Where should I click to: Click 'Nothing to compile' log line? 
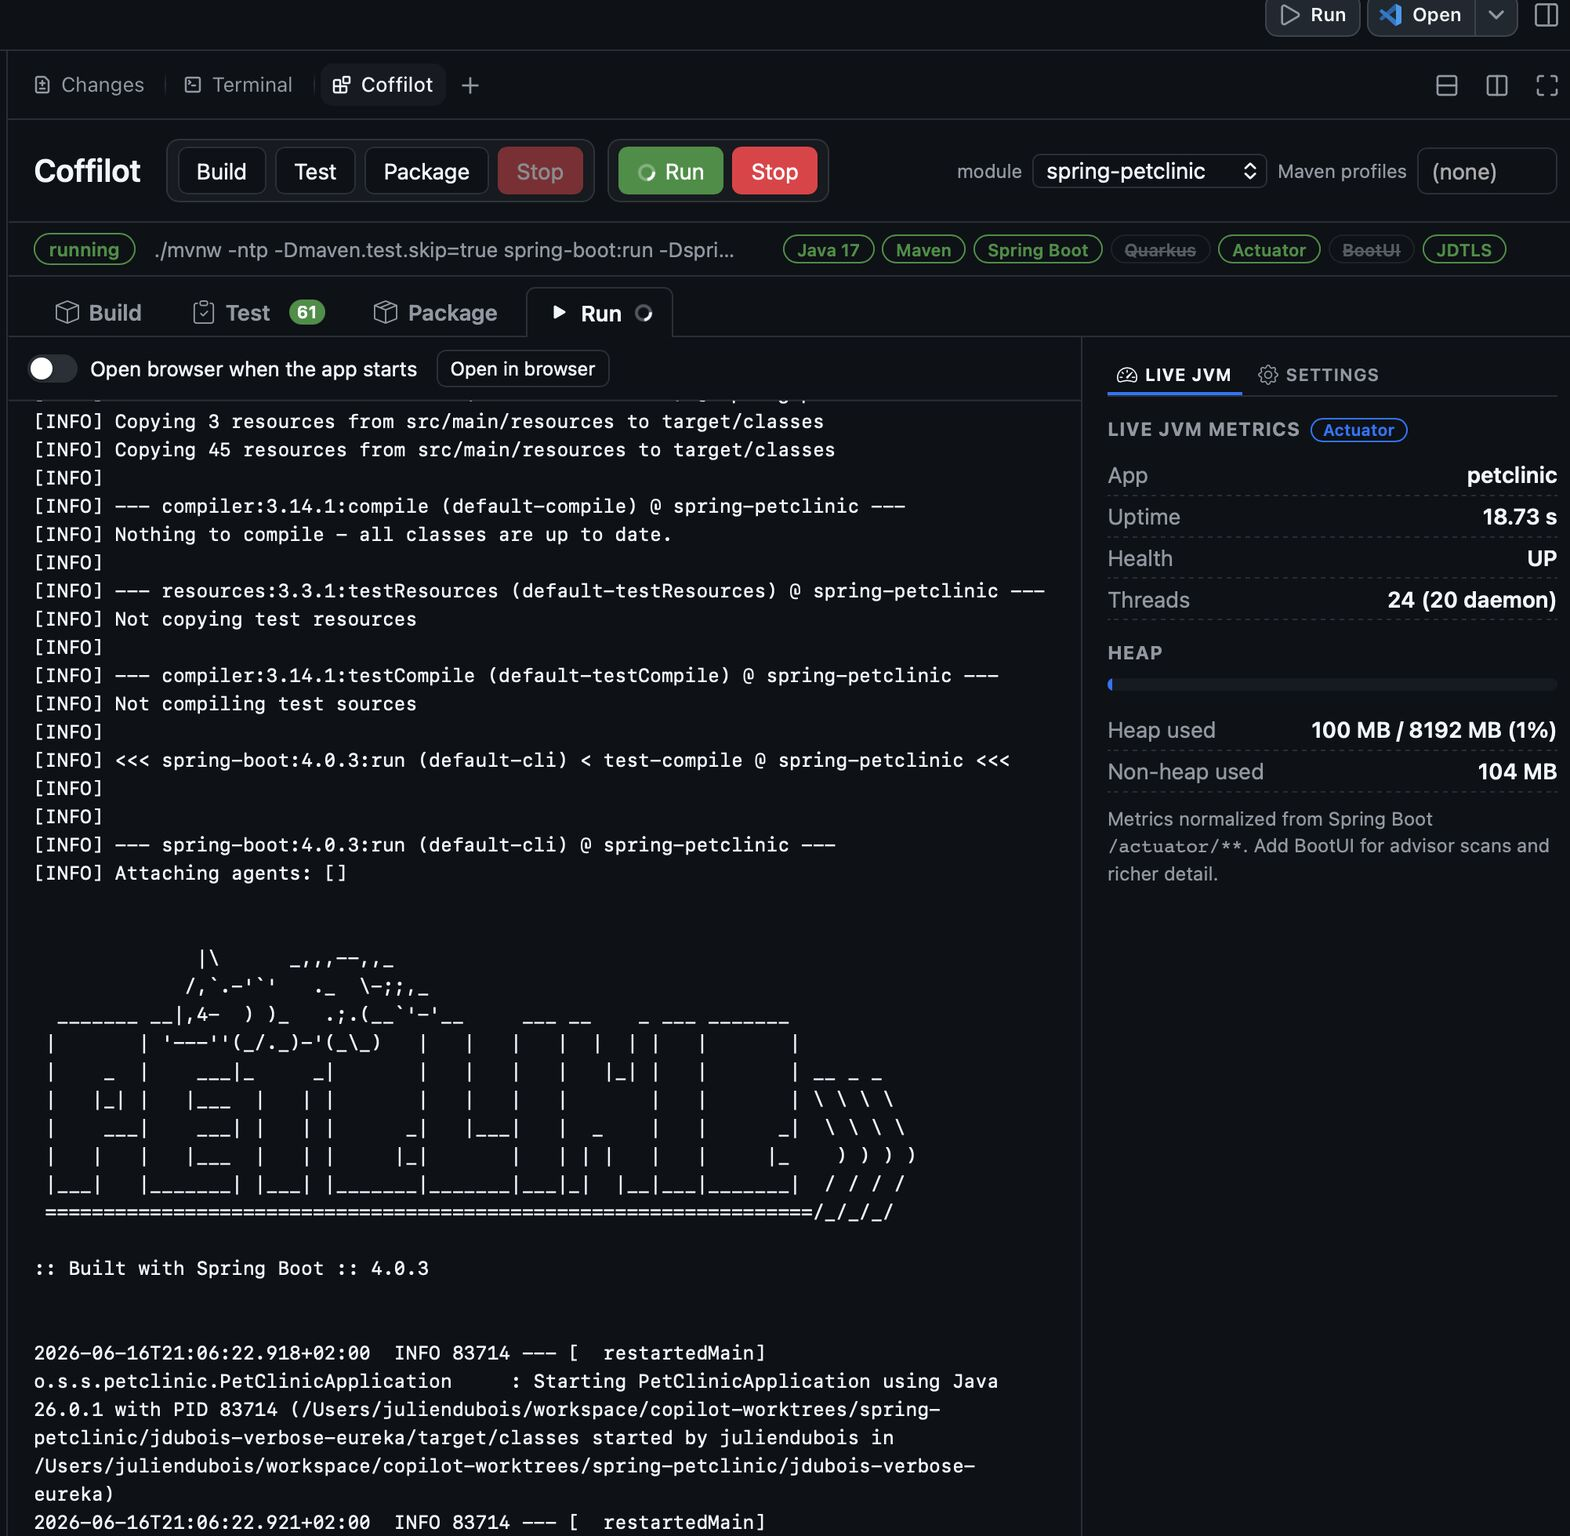point(352,535)
